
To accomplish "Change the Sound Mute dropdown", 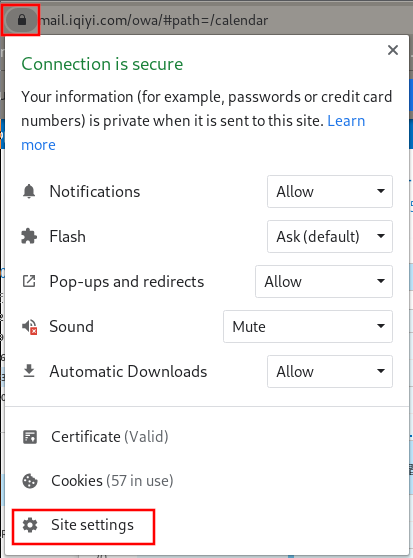I will (x=308, y=326).
